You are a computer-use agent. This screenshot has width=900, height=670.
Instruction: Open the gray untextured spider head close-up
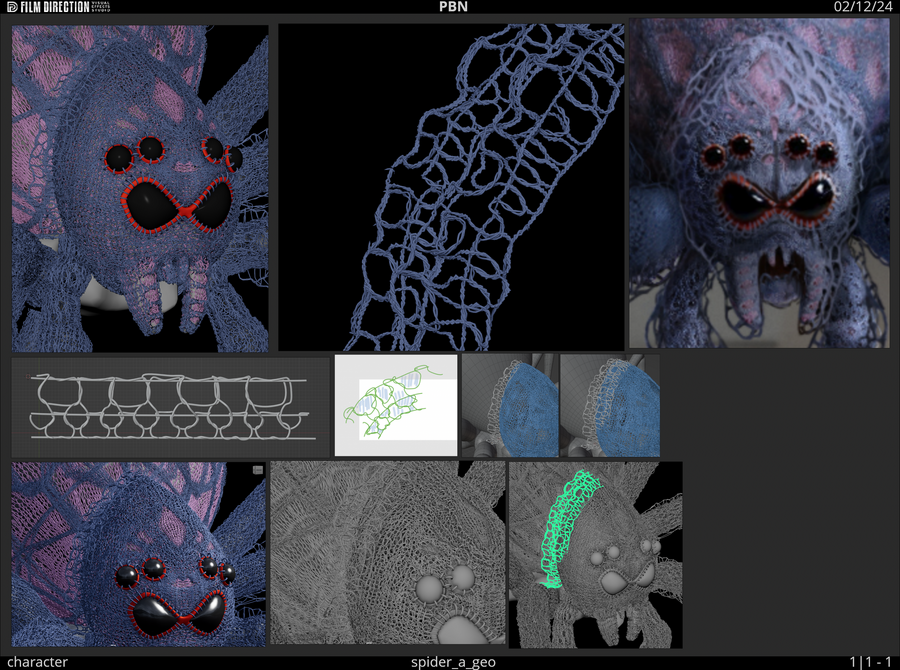pyautogui.click(x=388, y=553)
